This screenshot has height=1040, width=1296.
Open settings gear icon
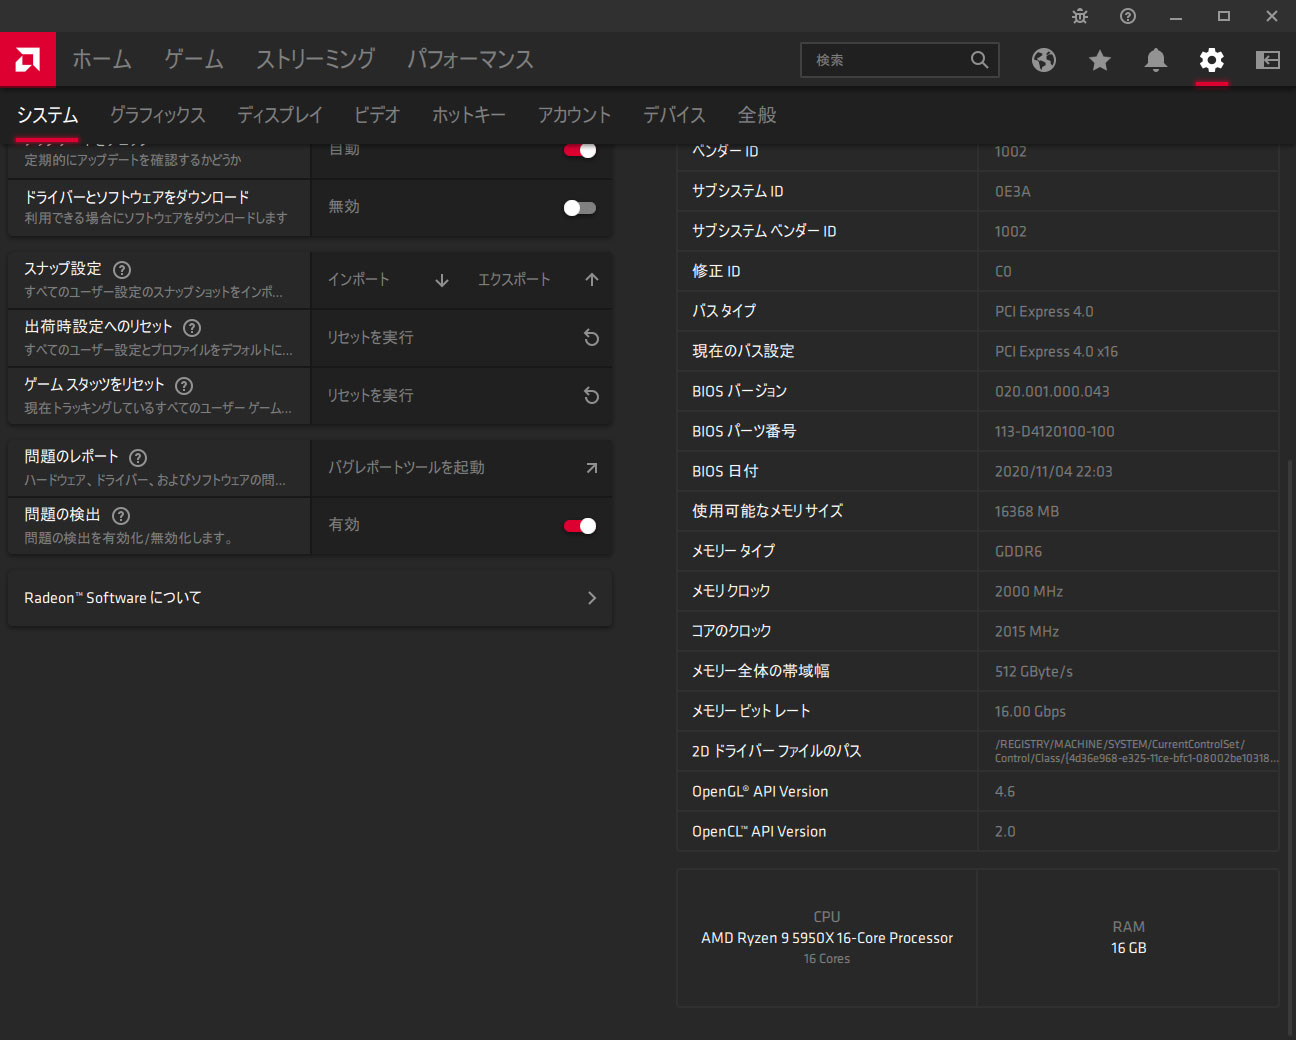[x=1212, y=60]
